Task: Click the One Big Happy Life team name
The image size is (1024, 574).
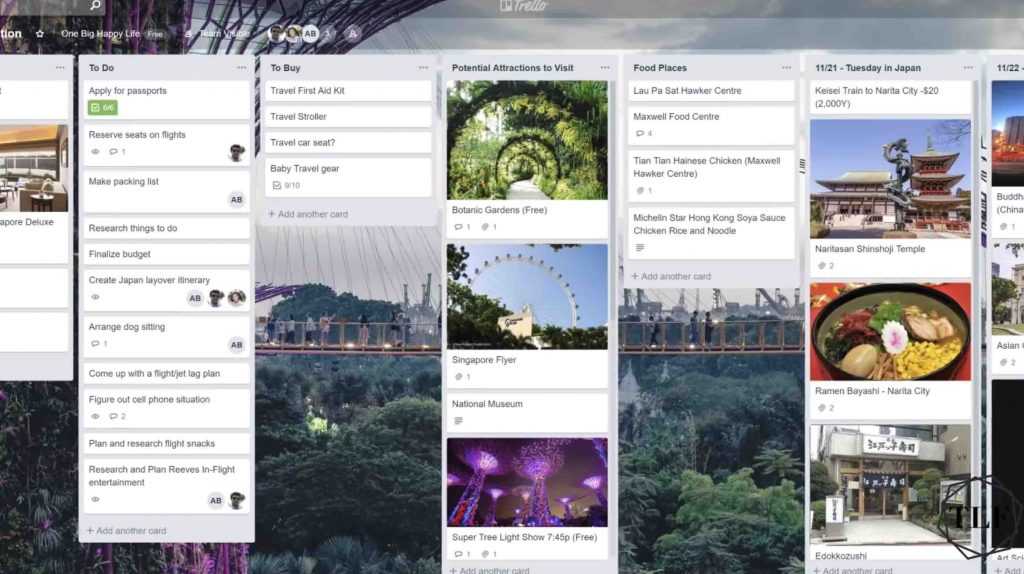Action: (100, 33)
